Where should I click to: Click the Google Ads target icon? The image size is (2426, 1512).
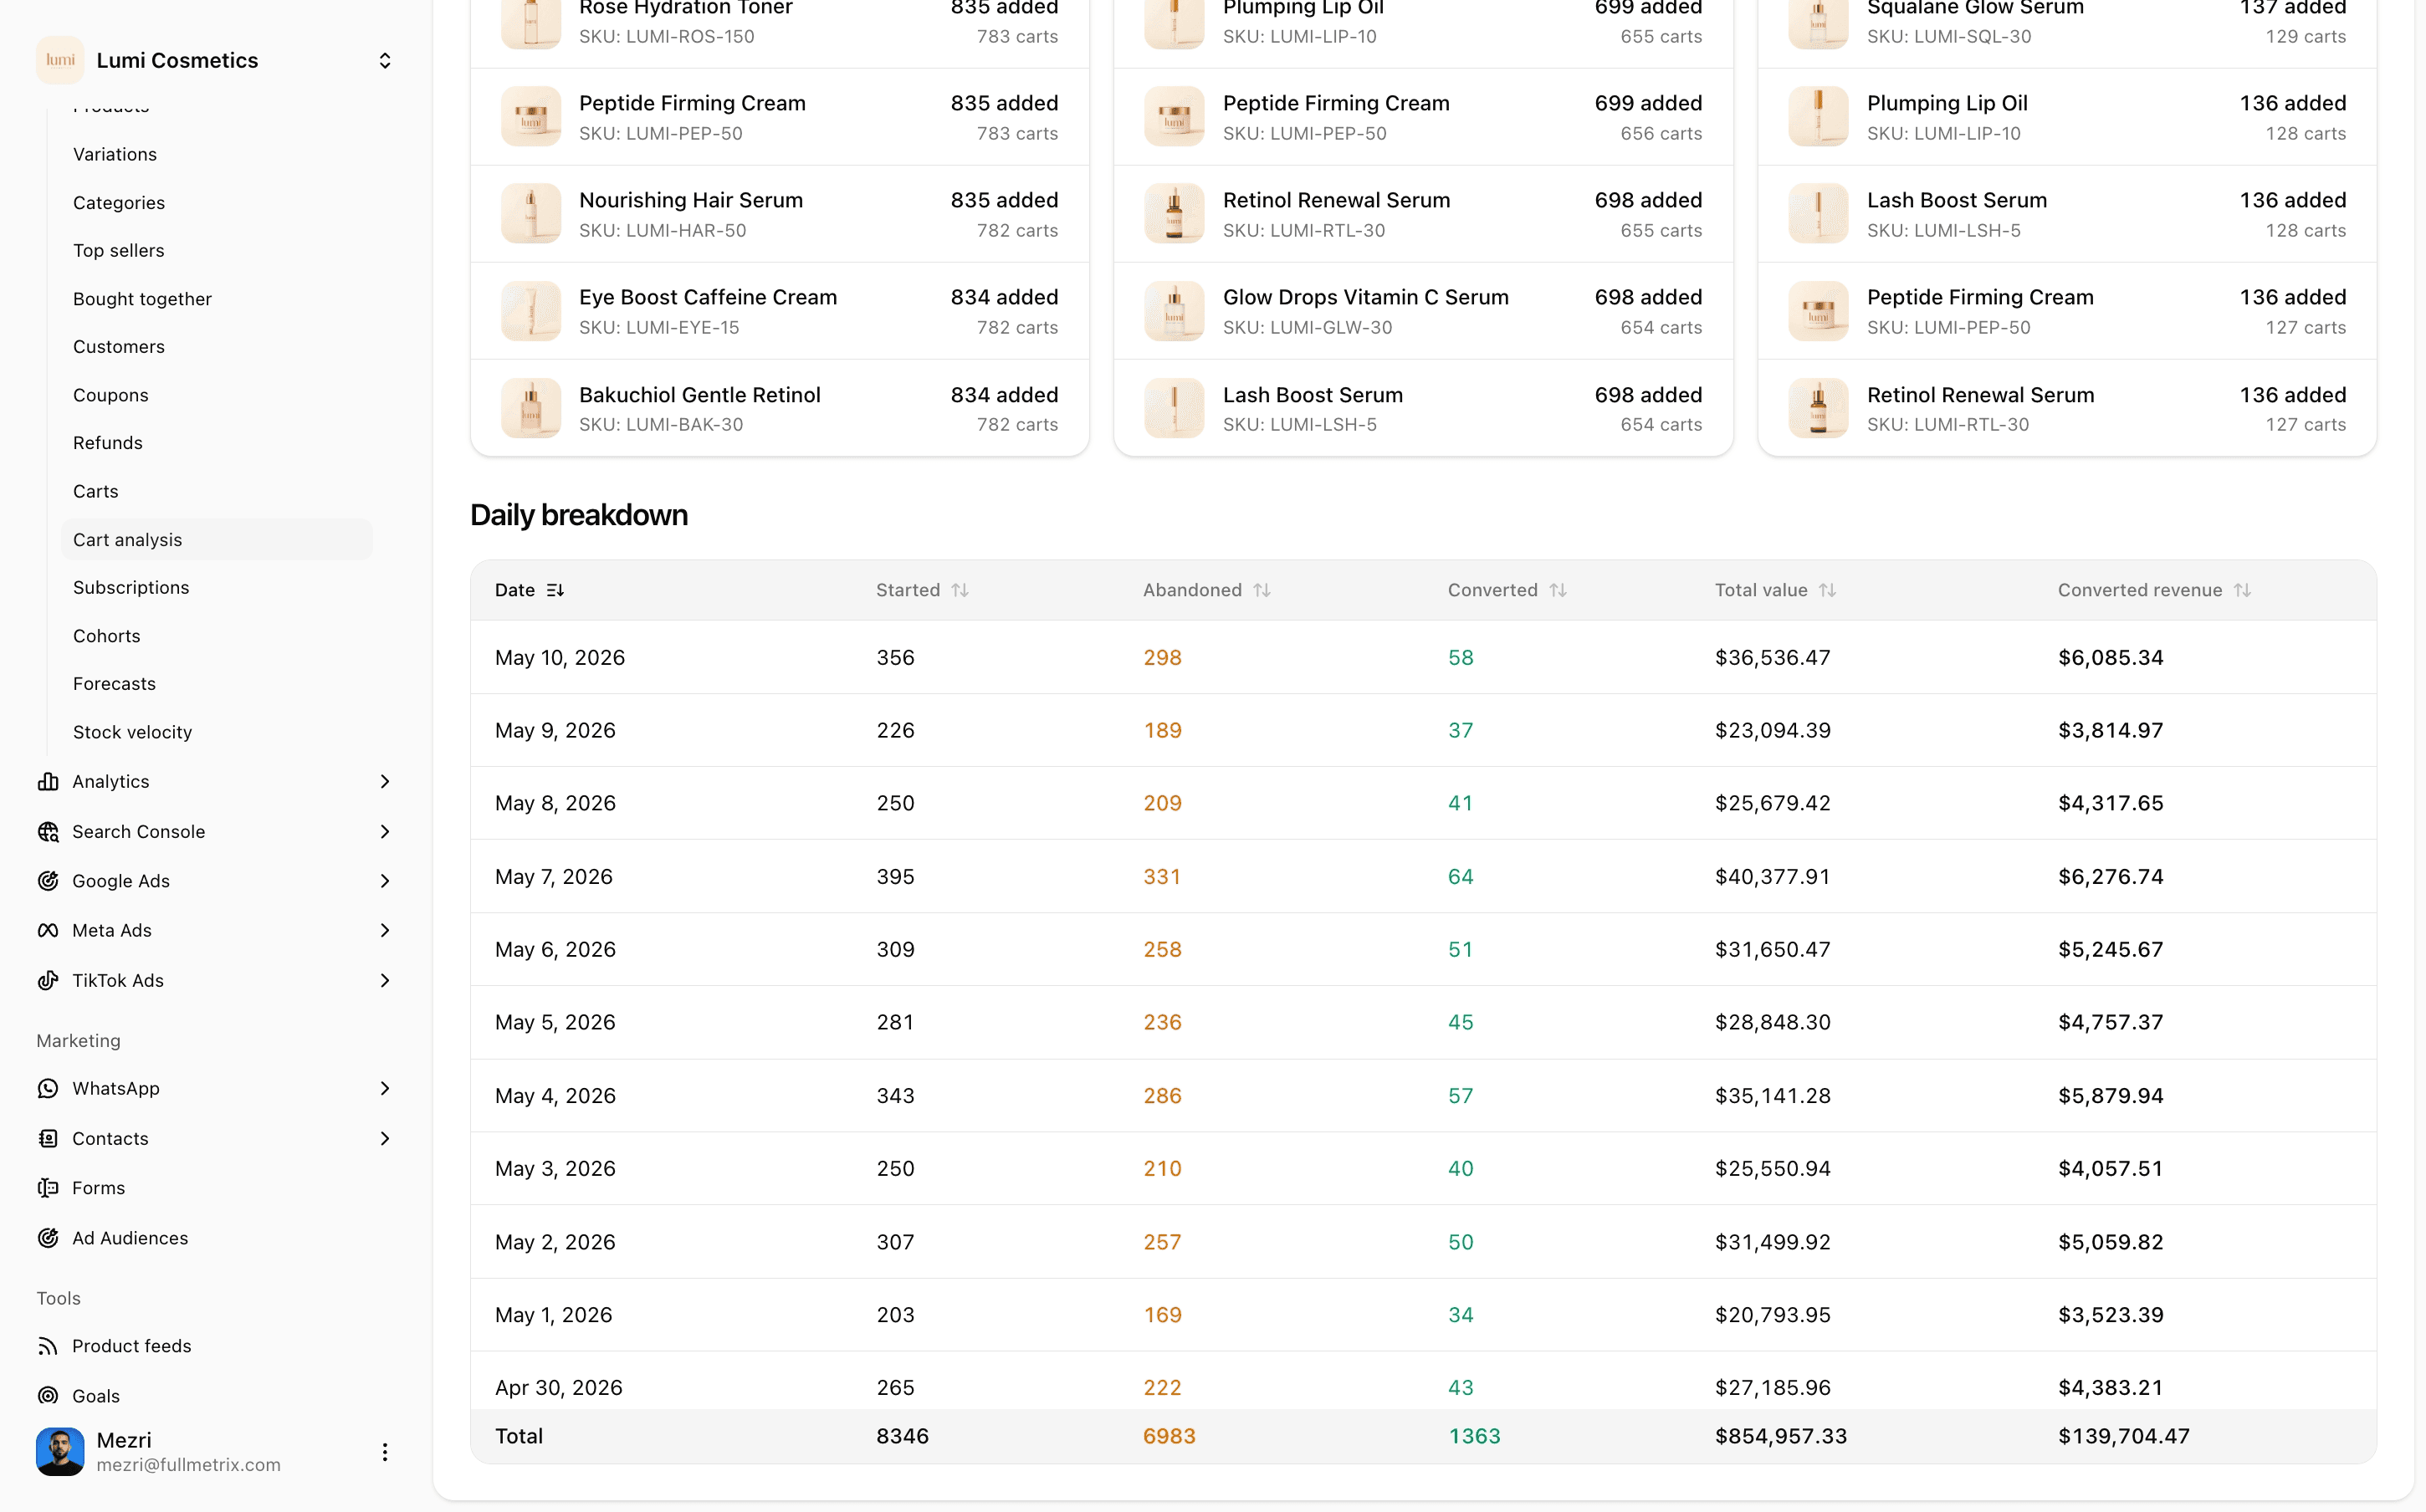pyautogui.click(x=48, y=881)
